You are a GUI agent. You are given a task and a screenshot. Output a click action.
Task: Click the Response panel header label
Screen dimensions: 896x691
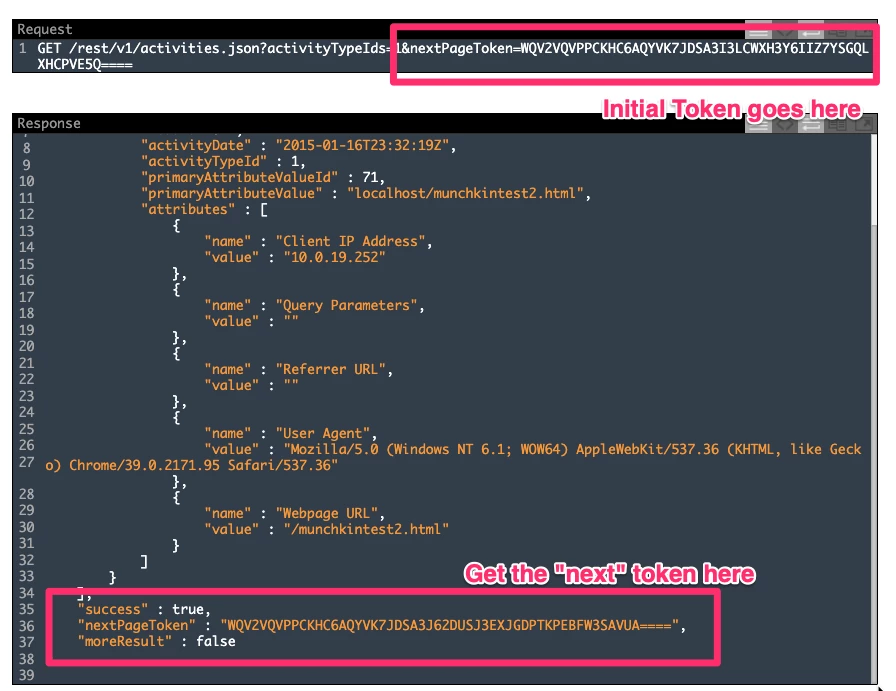pyautogui.click(x=49, y=123)
